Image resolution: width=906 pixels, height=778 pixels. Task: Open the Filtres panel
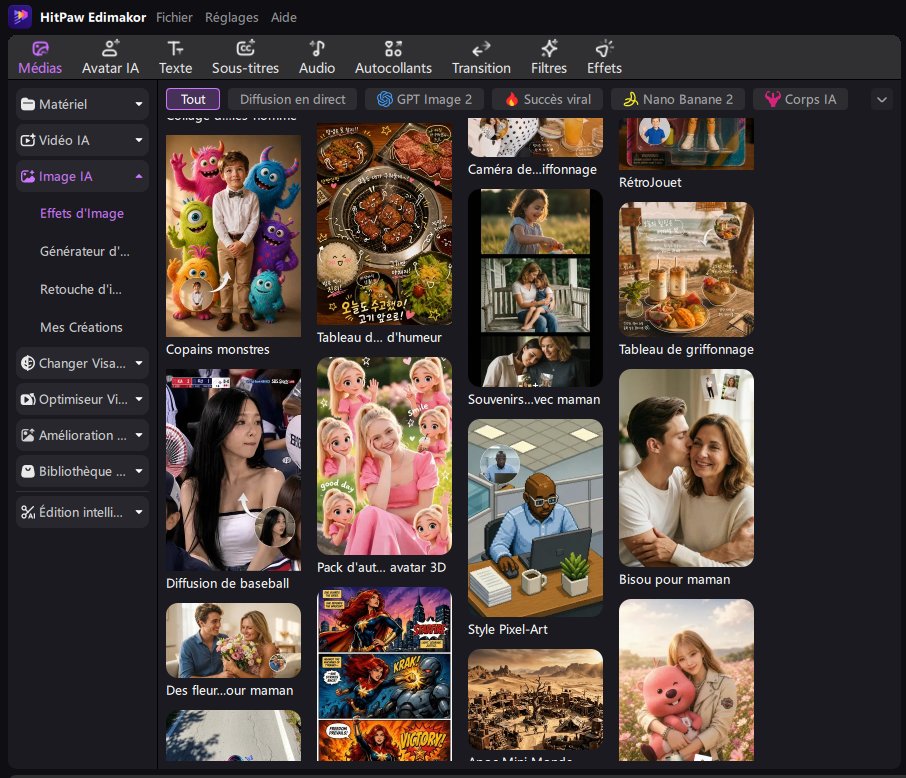[x=548, y=58]
